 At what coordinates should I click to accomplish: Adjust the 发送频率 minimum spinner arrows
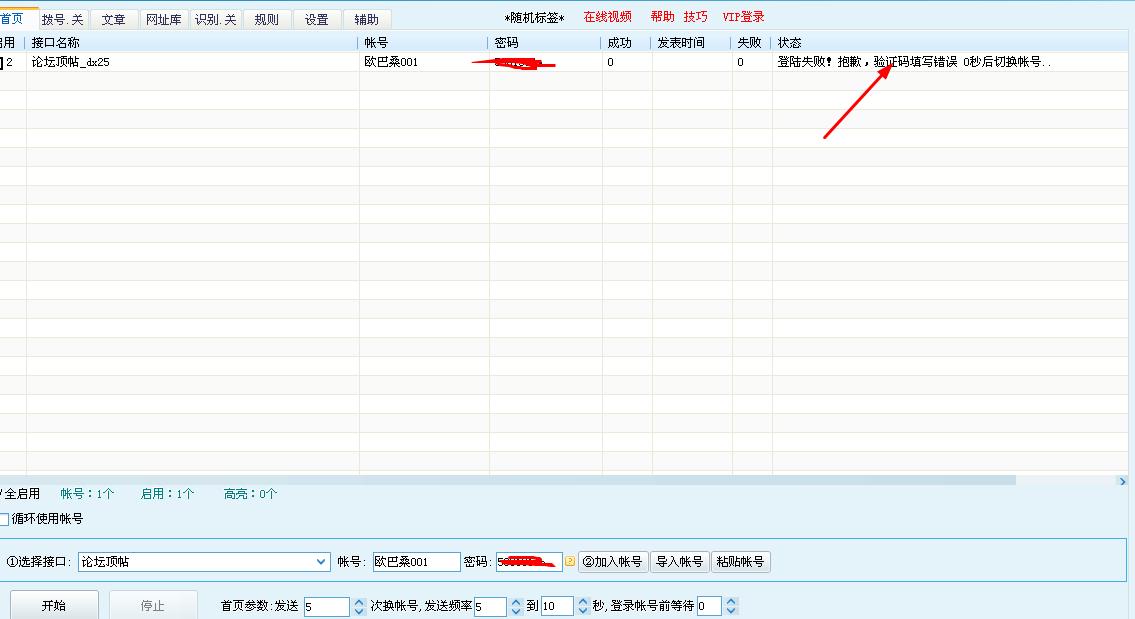click(516, 606)
